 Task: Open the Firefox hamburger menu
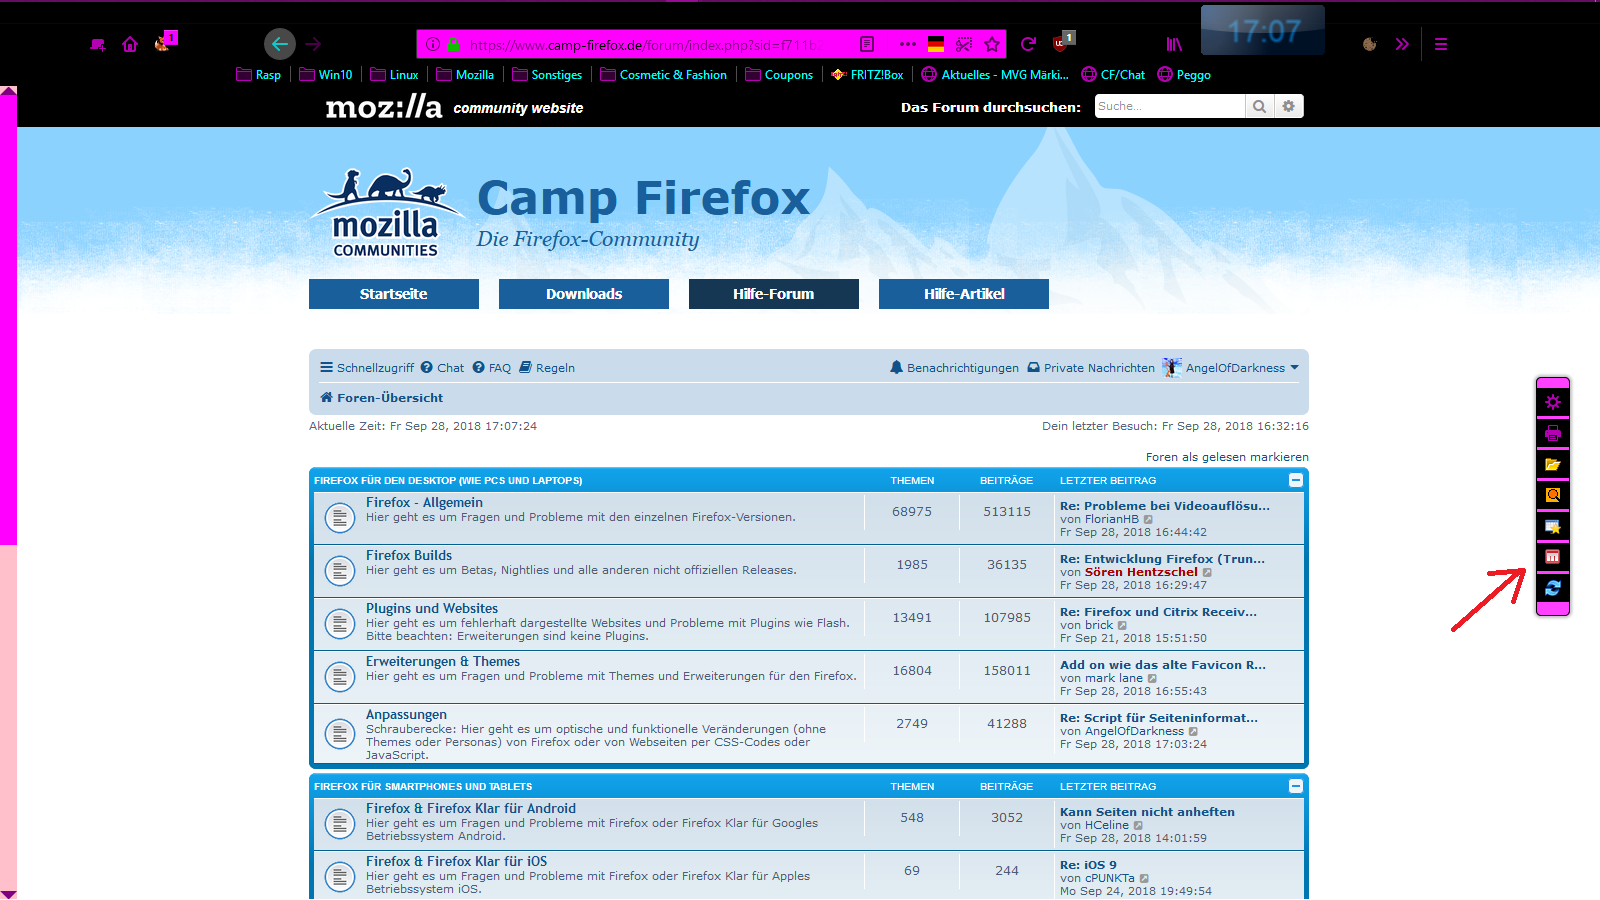1441,44
